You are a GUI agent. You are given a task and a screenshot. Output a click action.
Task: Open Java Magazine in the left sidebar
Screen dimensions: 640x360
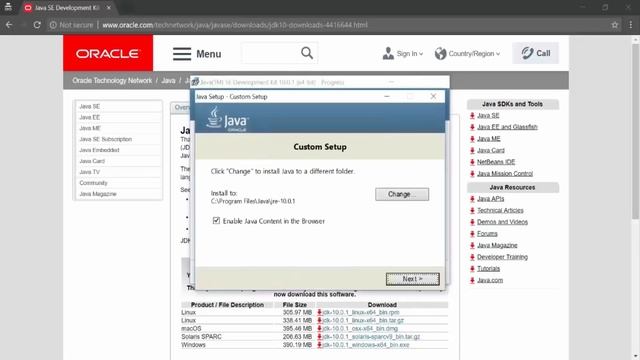point(98,194)
